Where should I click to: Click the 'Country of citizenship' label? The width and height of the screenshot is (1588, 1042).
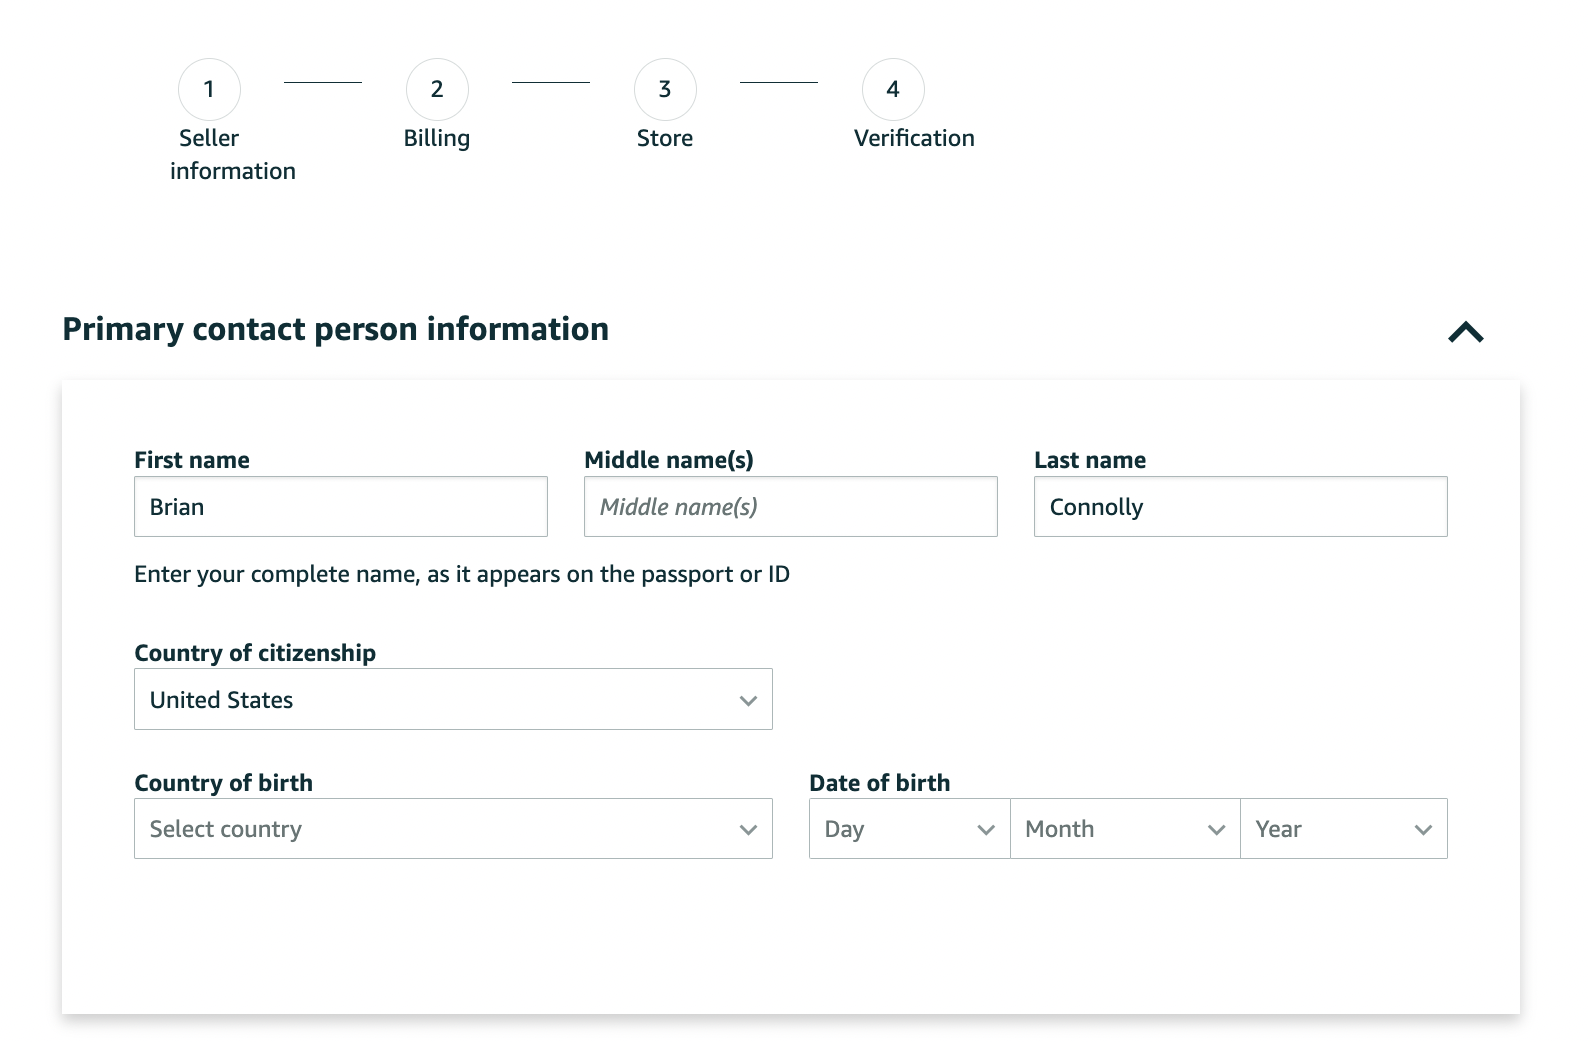[255, 653]
